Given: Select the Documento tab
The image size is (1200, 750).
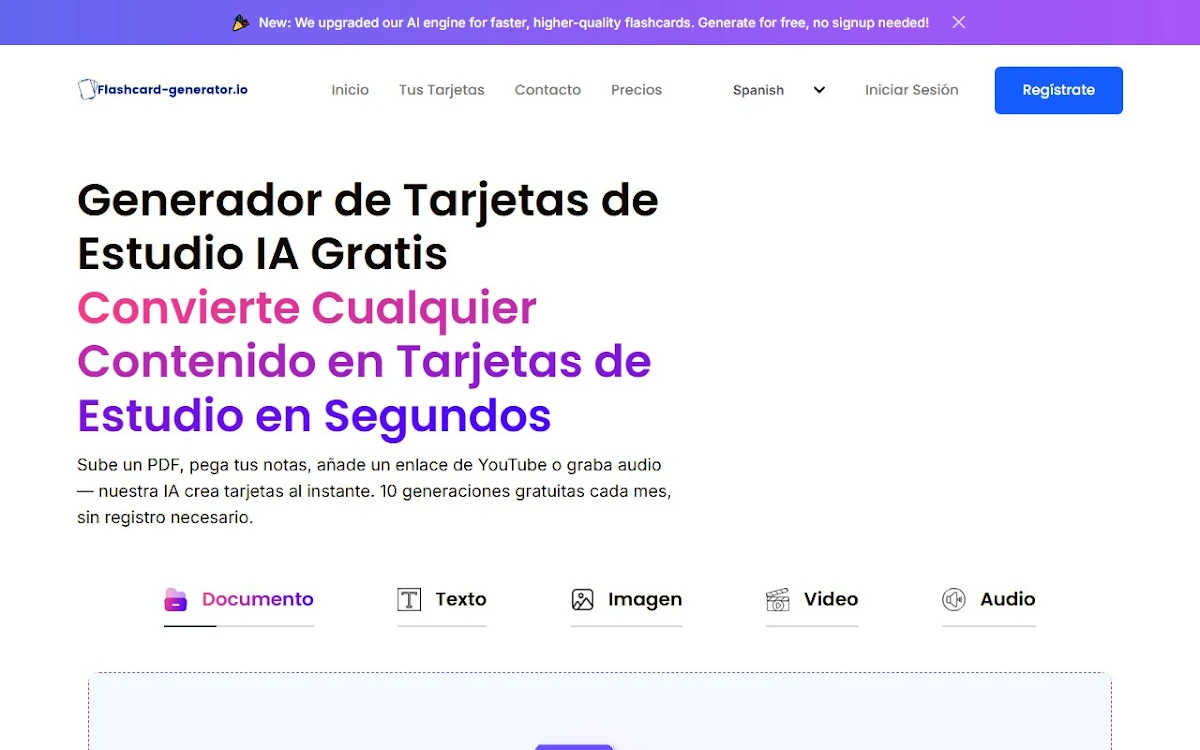Looking at the screenshot, I should pos(239,600).
